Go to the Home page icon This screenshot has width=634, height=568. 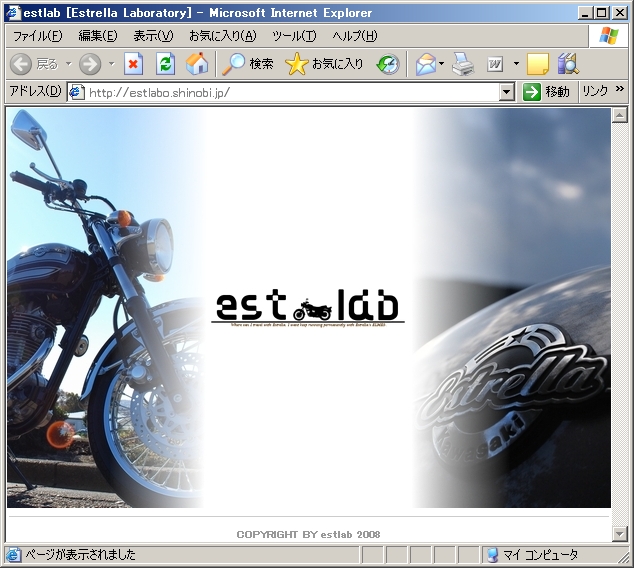[x=197, y=64]
